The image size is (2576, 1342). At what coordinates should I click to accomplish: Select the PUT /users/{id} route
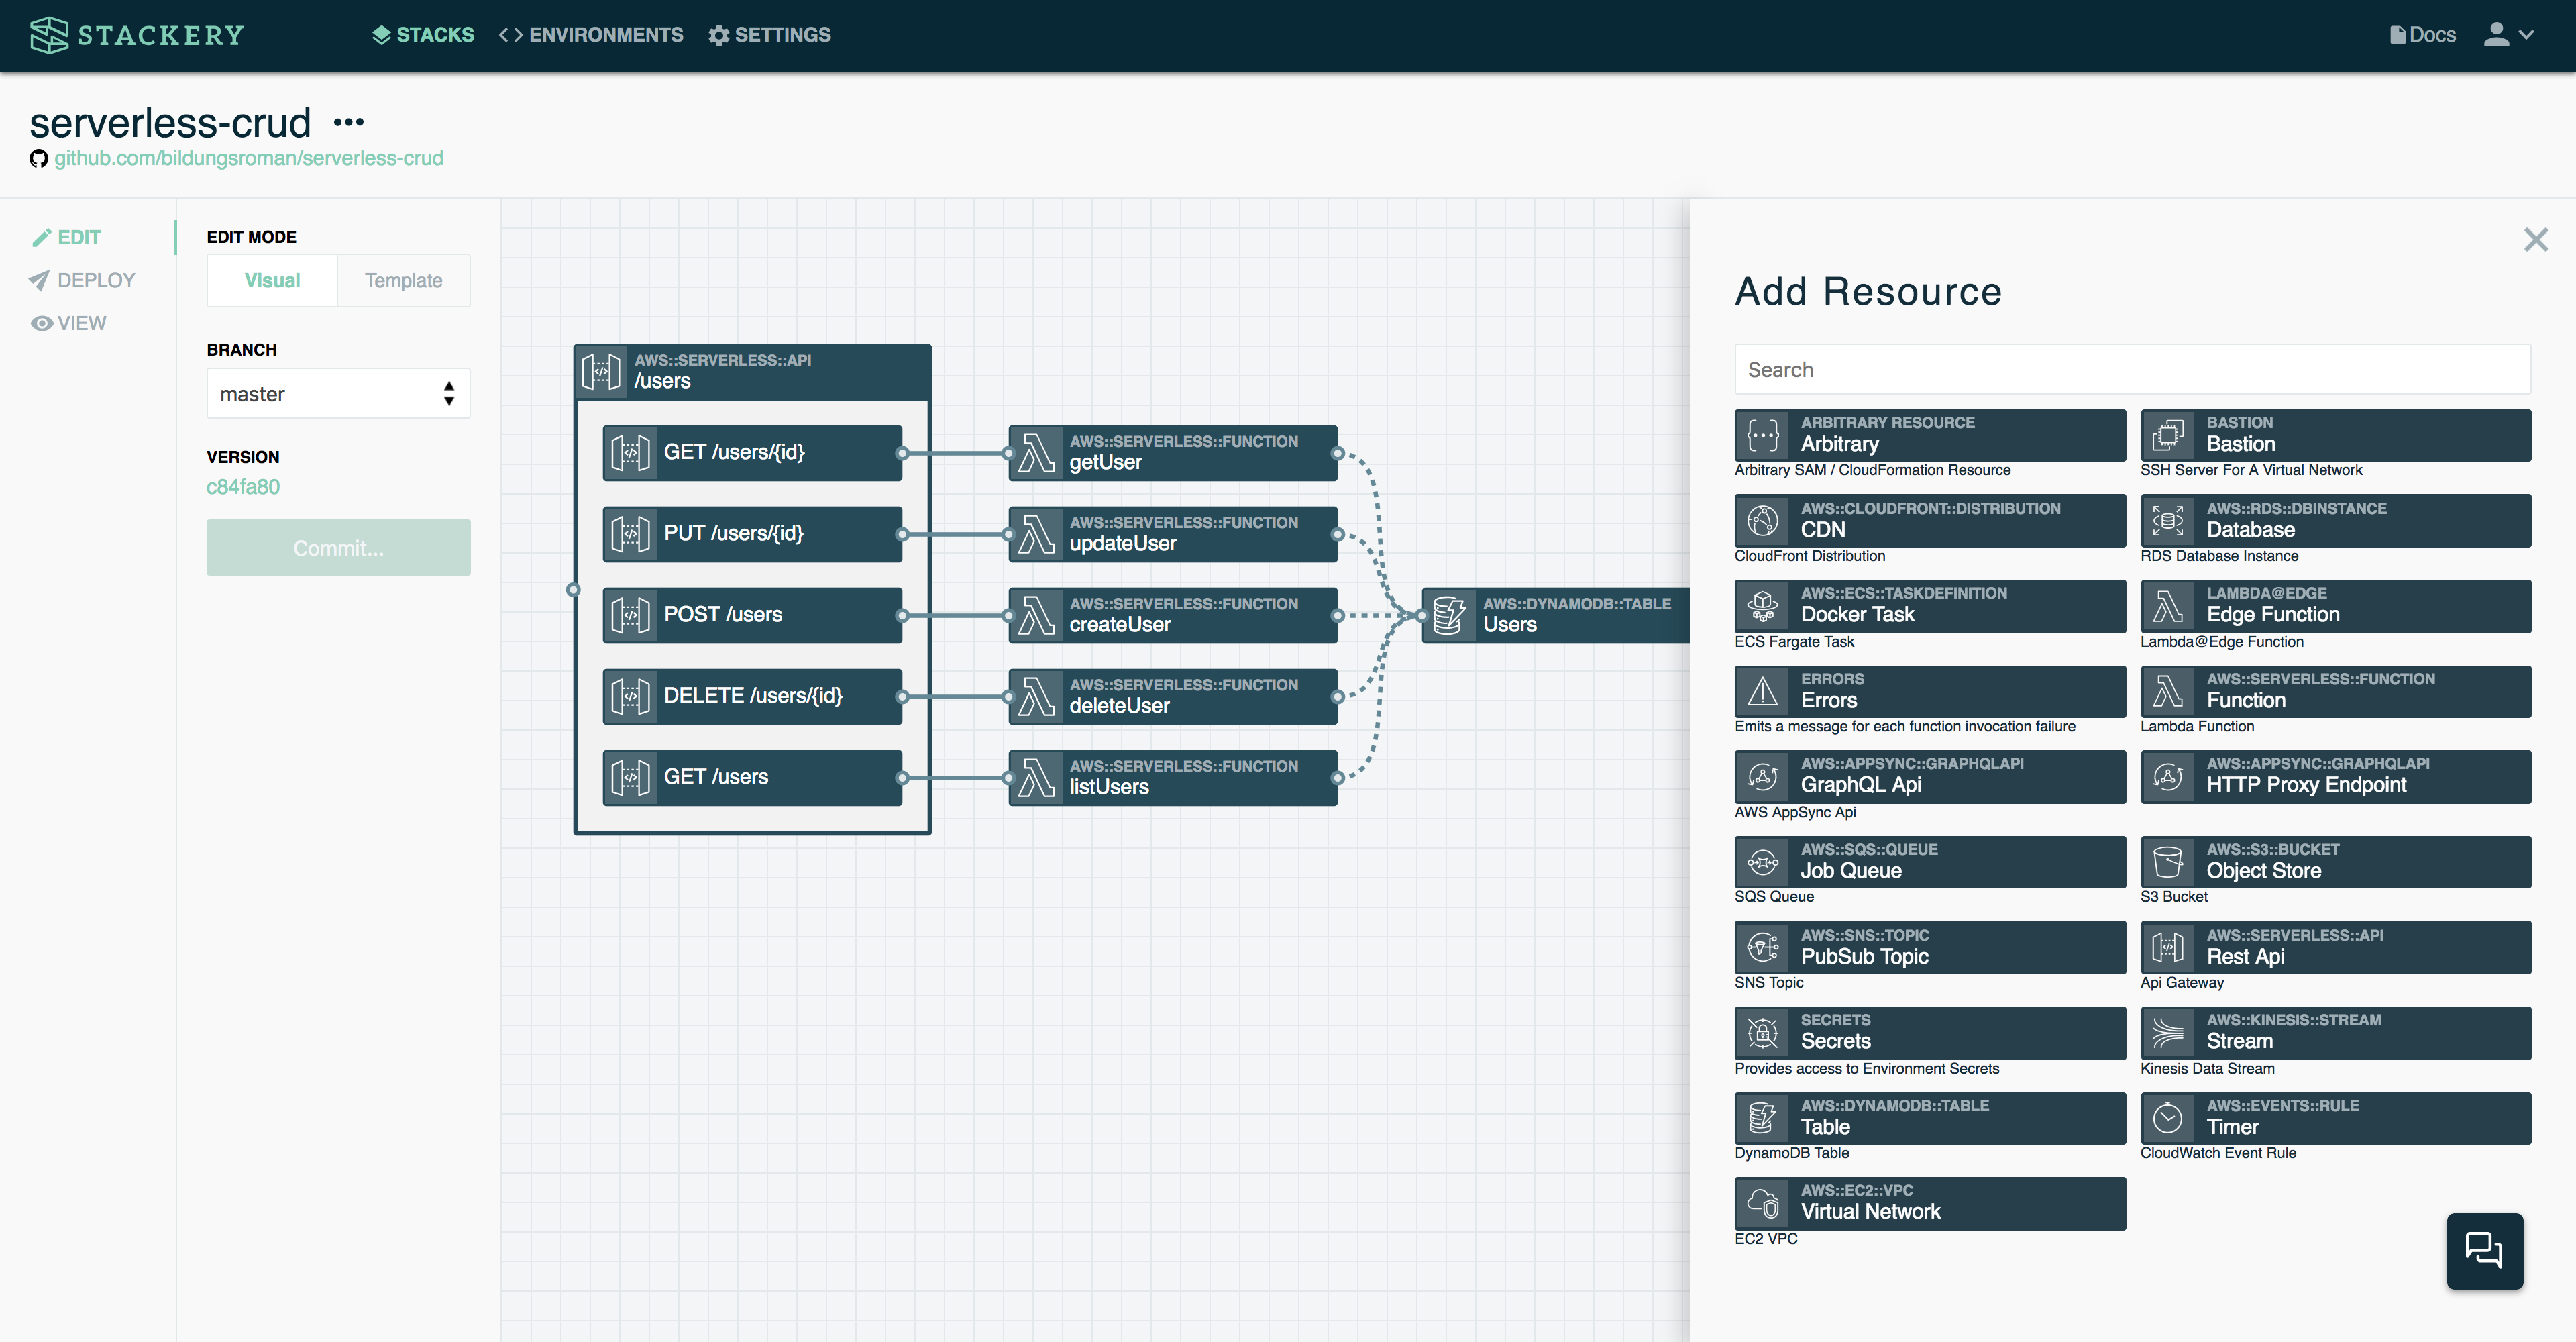click(752, 533)
